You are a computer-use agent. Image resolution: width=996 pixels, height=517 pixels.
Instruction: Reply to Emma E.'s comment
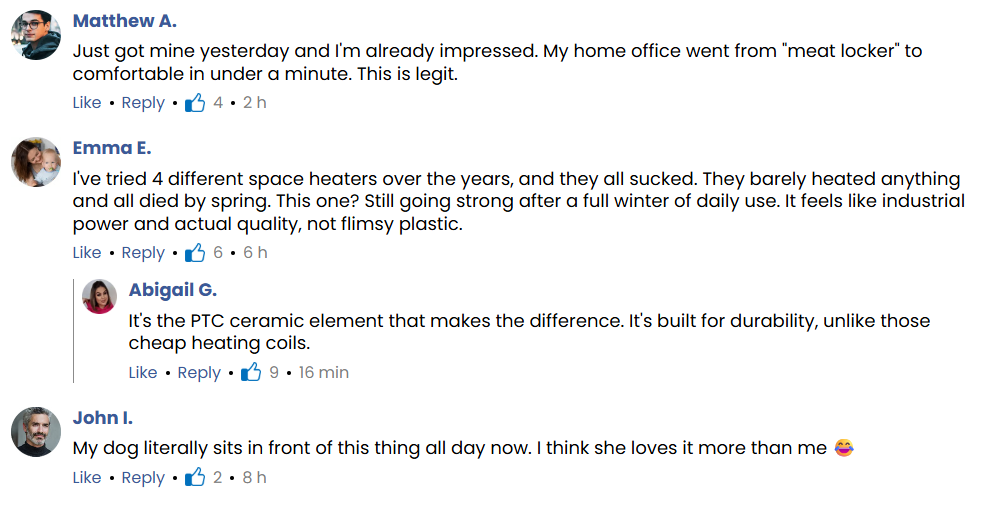click(x=143, y=252)
